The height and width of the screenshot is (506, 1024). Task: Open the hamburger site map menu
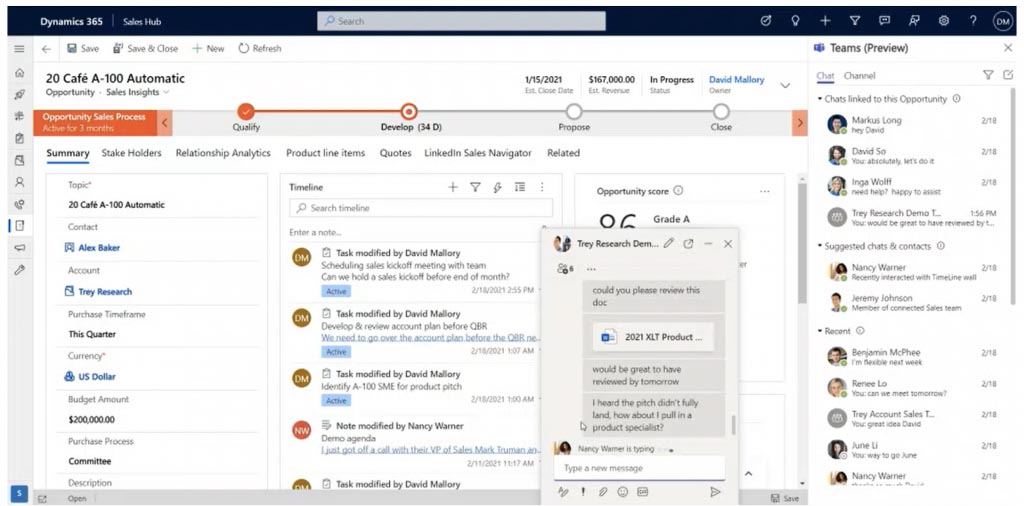(x=19, y=49)
